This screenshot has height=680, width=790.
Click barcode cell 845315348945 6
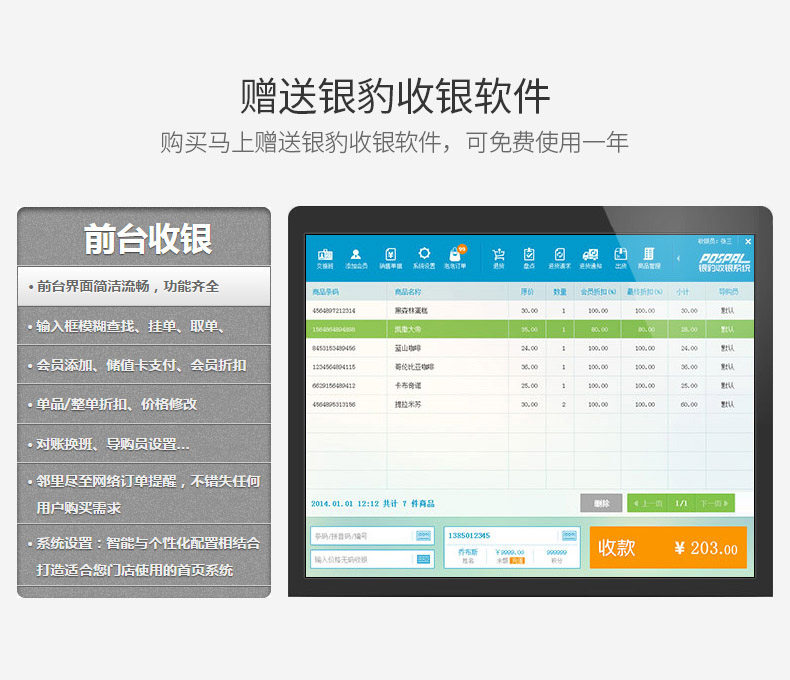[x=334, y=348]
